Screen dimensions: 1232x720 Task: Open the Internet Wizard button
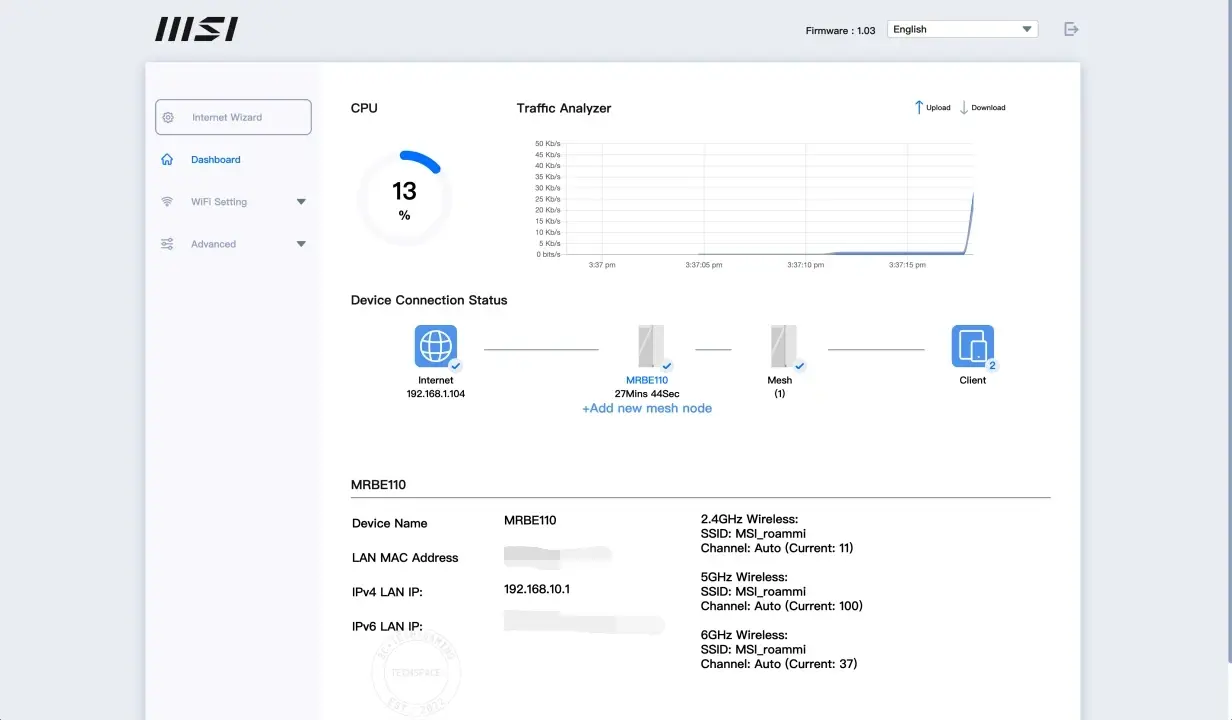point(233,117)
